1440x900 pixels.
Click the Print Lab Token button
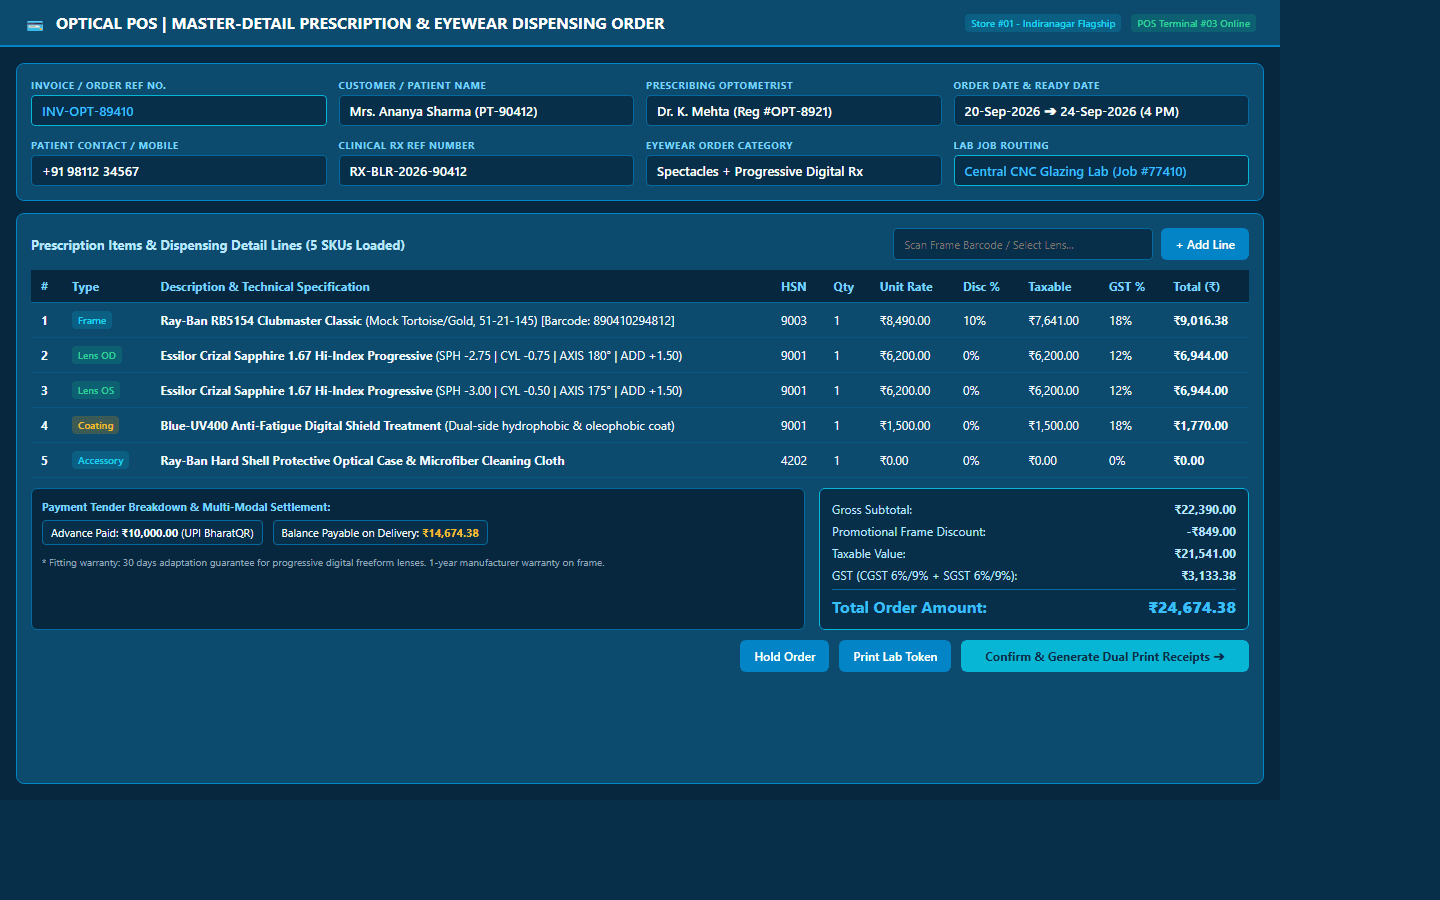point(895,656)
